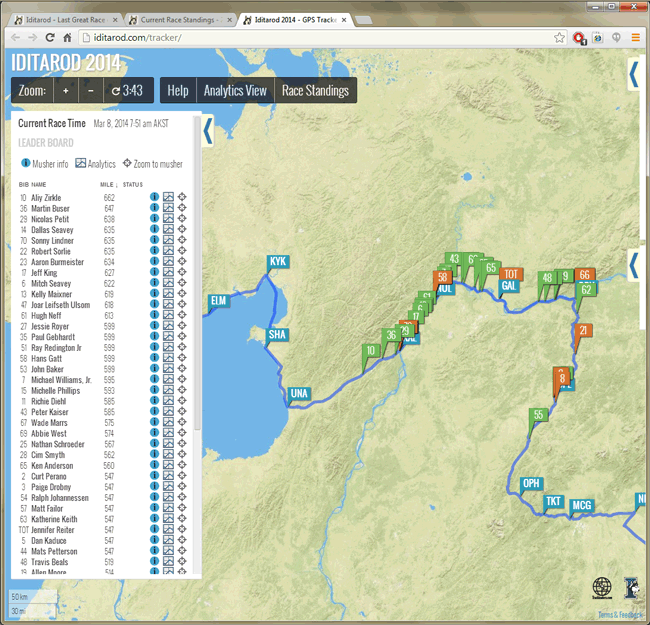Image resolution: width=650 pixels, height=625 pixels.
Task: Open analytics chart for Martin Buser
Action: coord(168,208)
